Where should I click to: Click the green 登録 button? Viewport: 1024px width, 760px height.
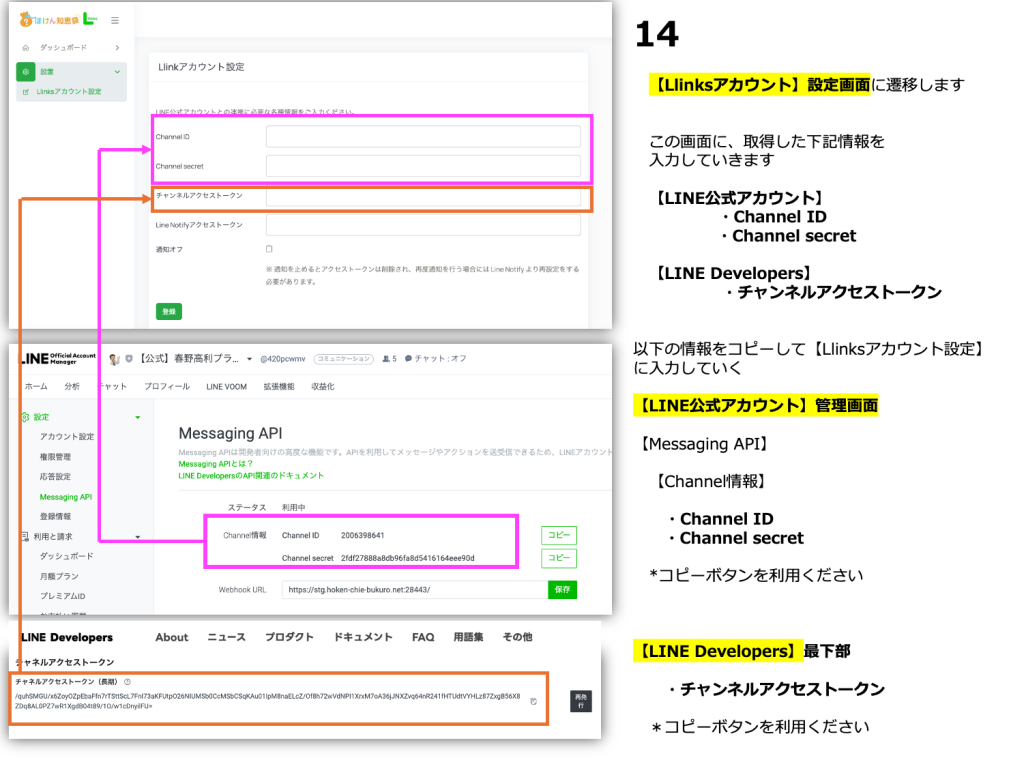click(169, 311)
